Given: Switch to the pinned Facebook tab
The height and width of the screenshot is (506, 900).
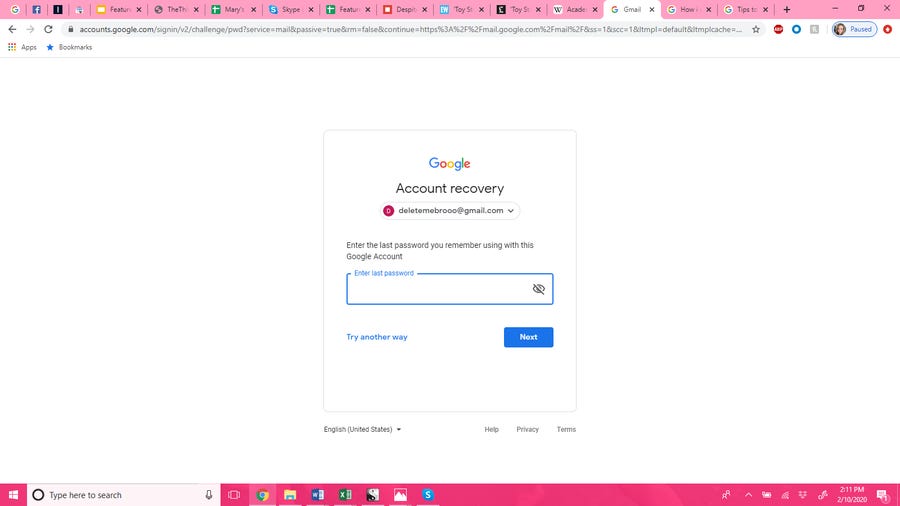Looking at the screenshot, I should [x=36, y=9].
